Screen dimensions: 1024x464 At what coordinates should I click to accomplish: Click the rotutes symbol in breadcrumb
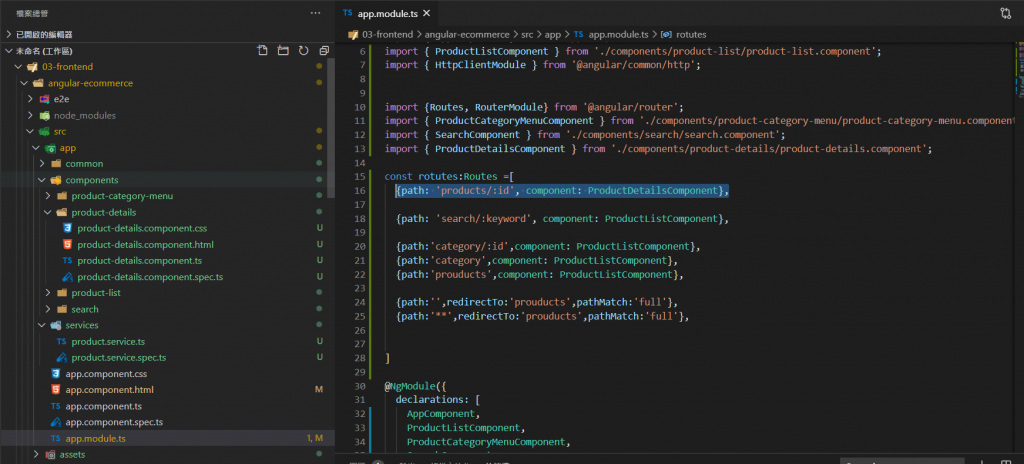tap(689, 34)
